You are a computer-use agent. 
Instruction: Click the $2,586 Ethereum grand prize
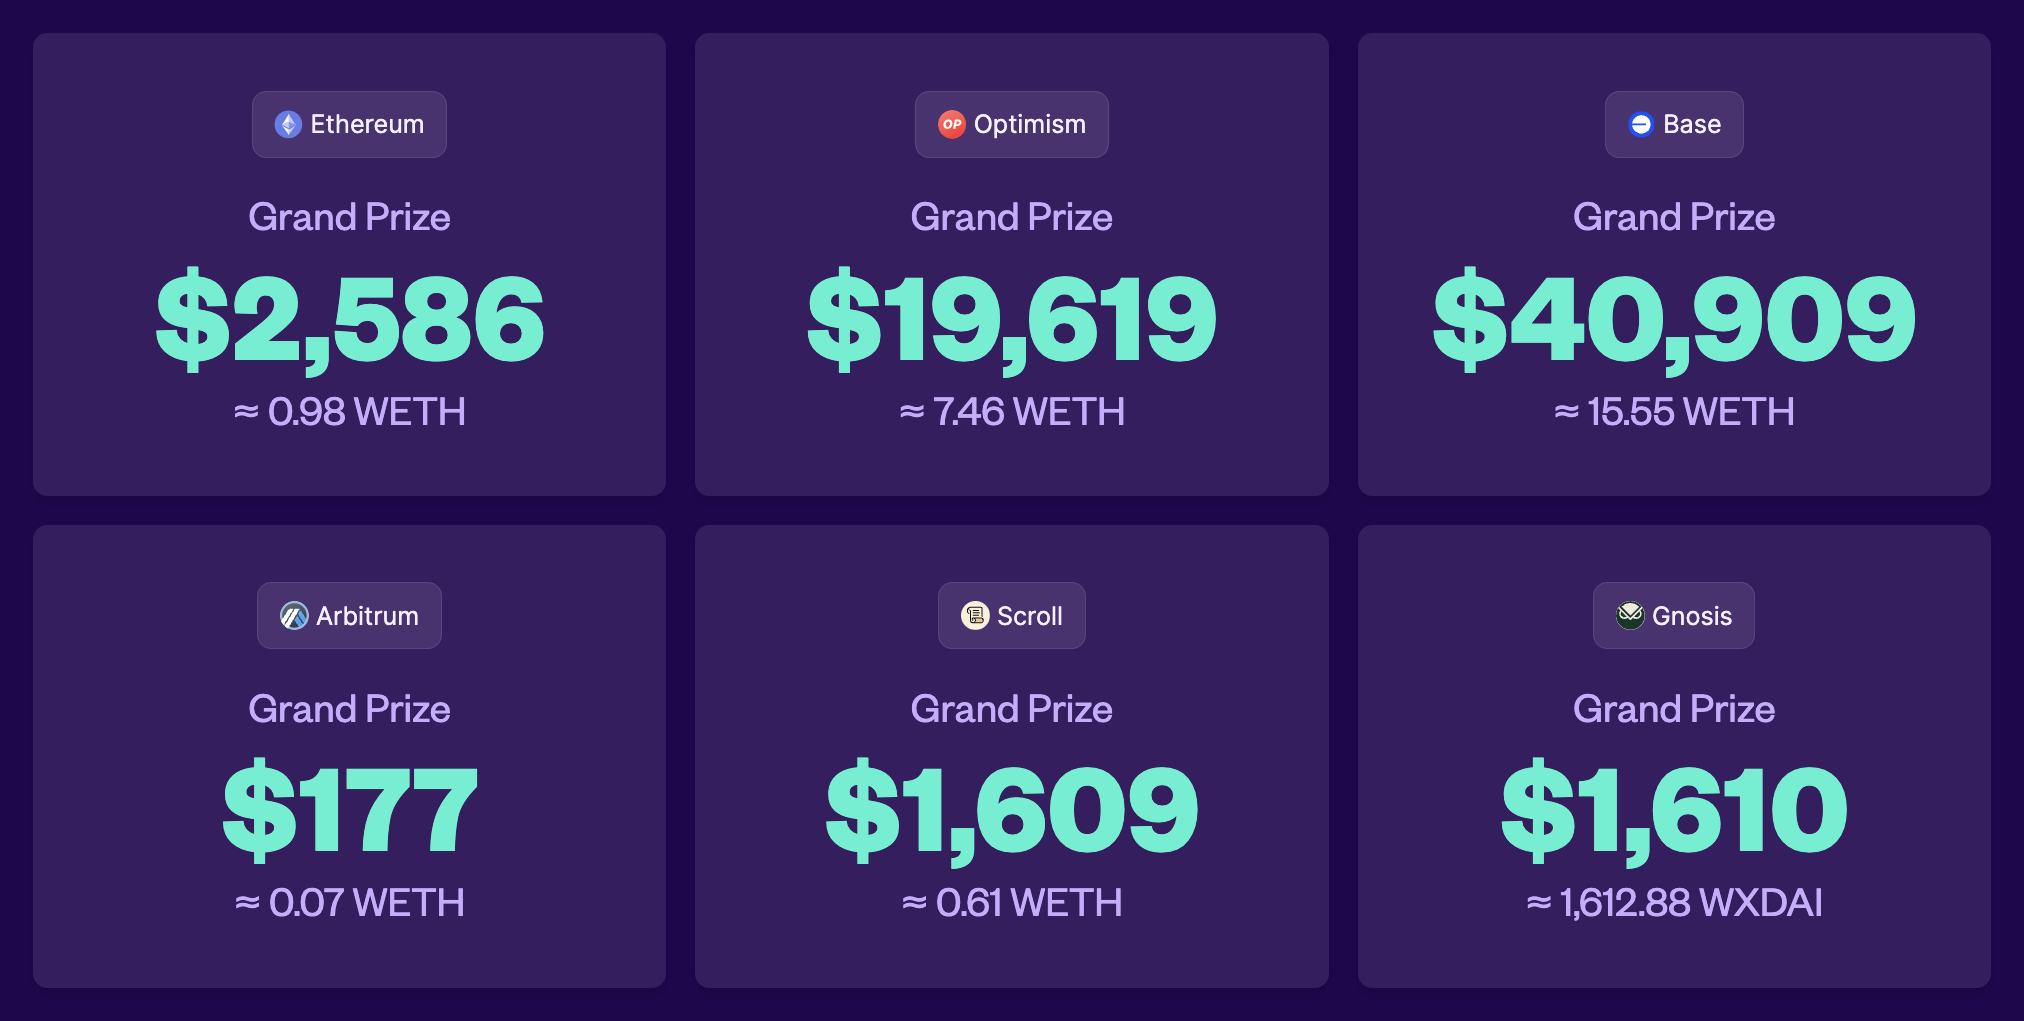350,320
